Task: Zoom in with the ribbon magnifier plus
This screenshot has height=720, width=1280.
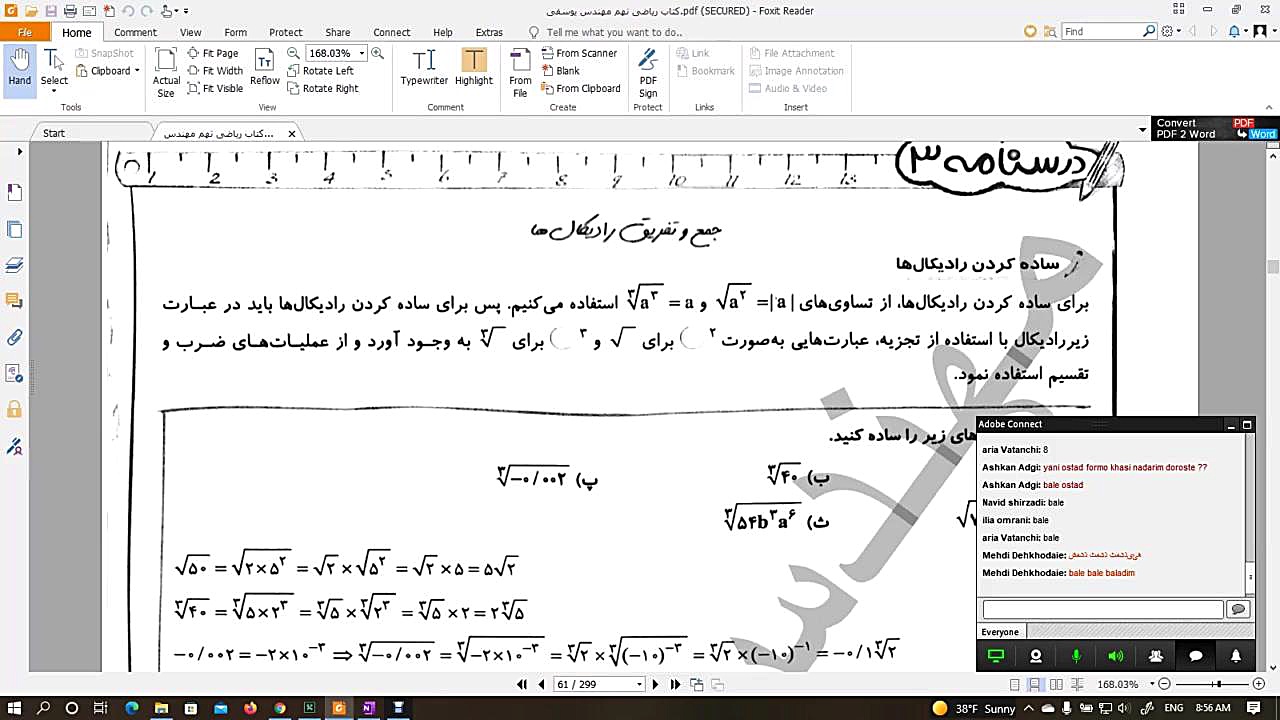Action: [x=377, y=53]
